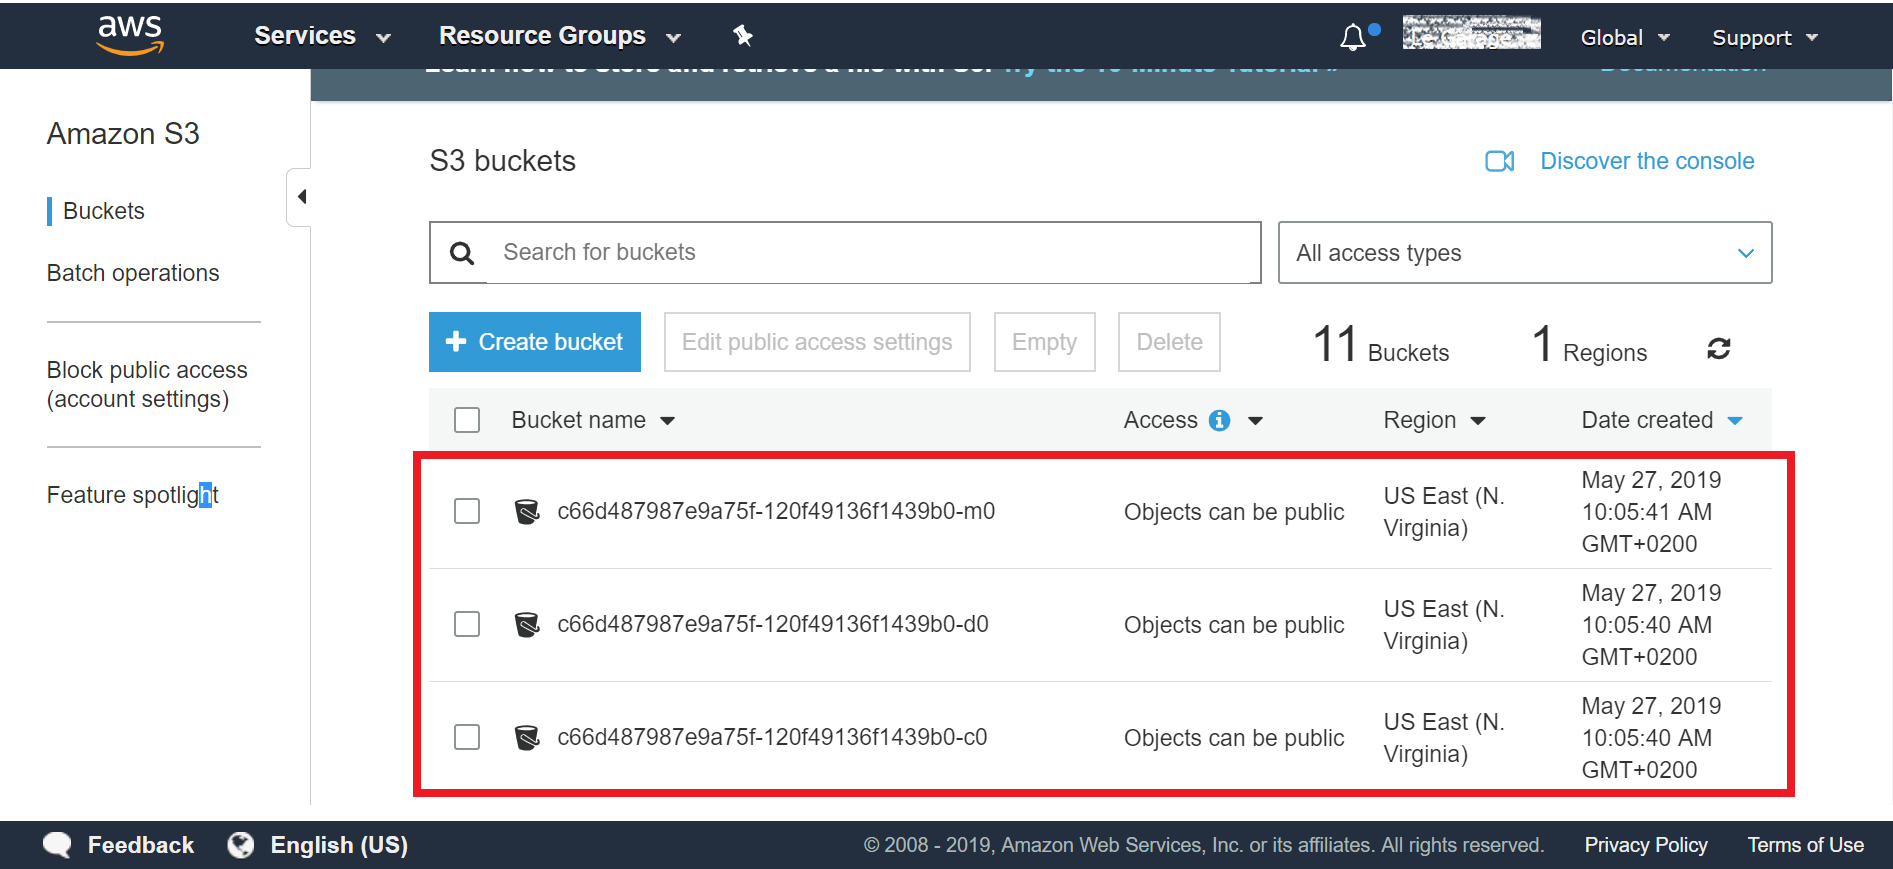Click the Amazon S3 sidebar title

click(123, 134)
